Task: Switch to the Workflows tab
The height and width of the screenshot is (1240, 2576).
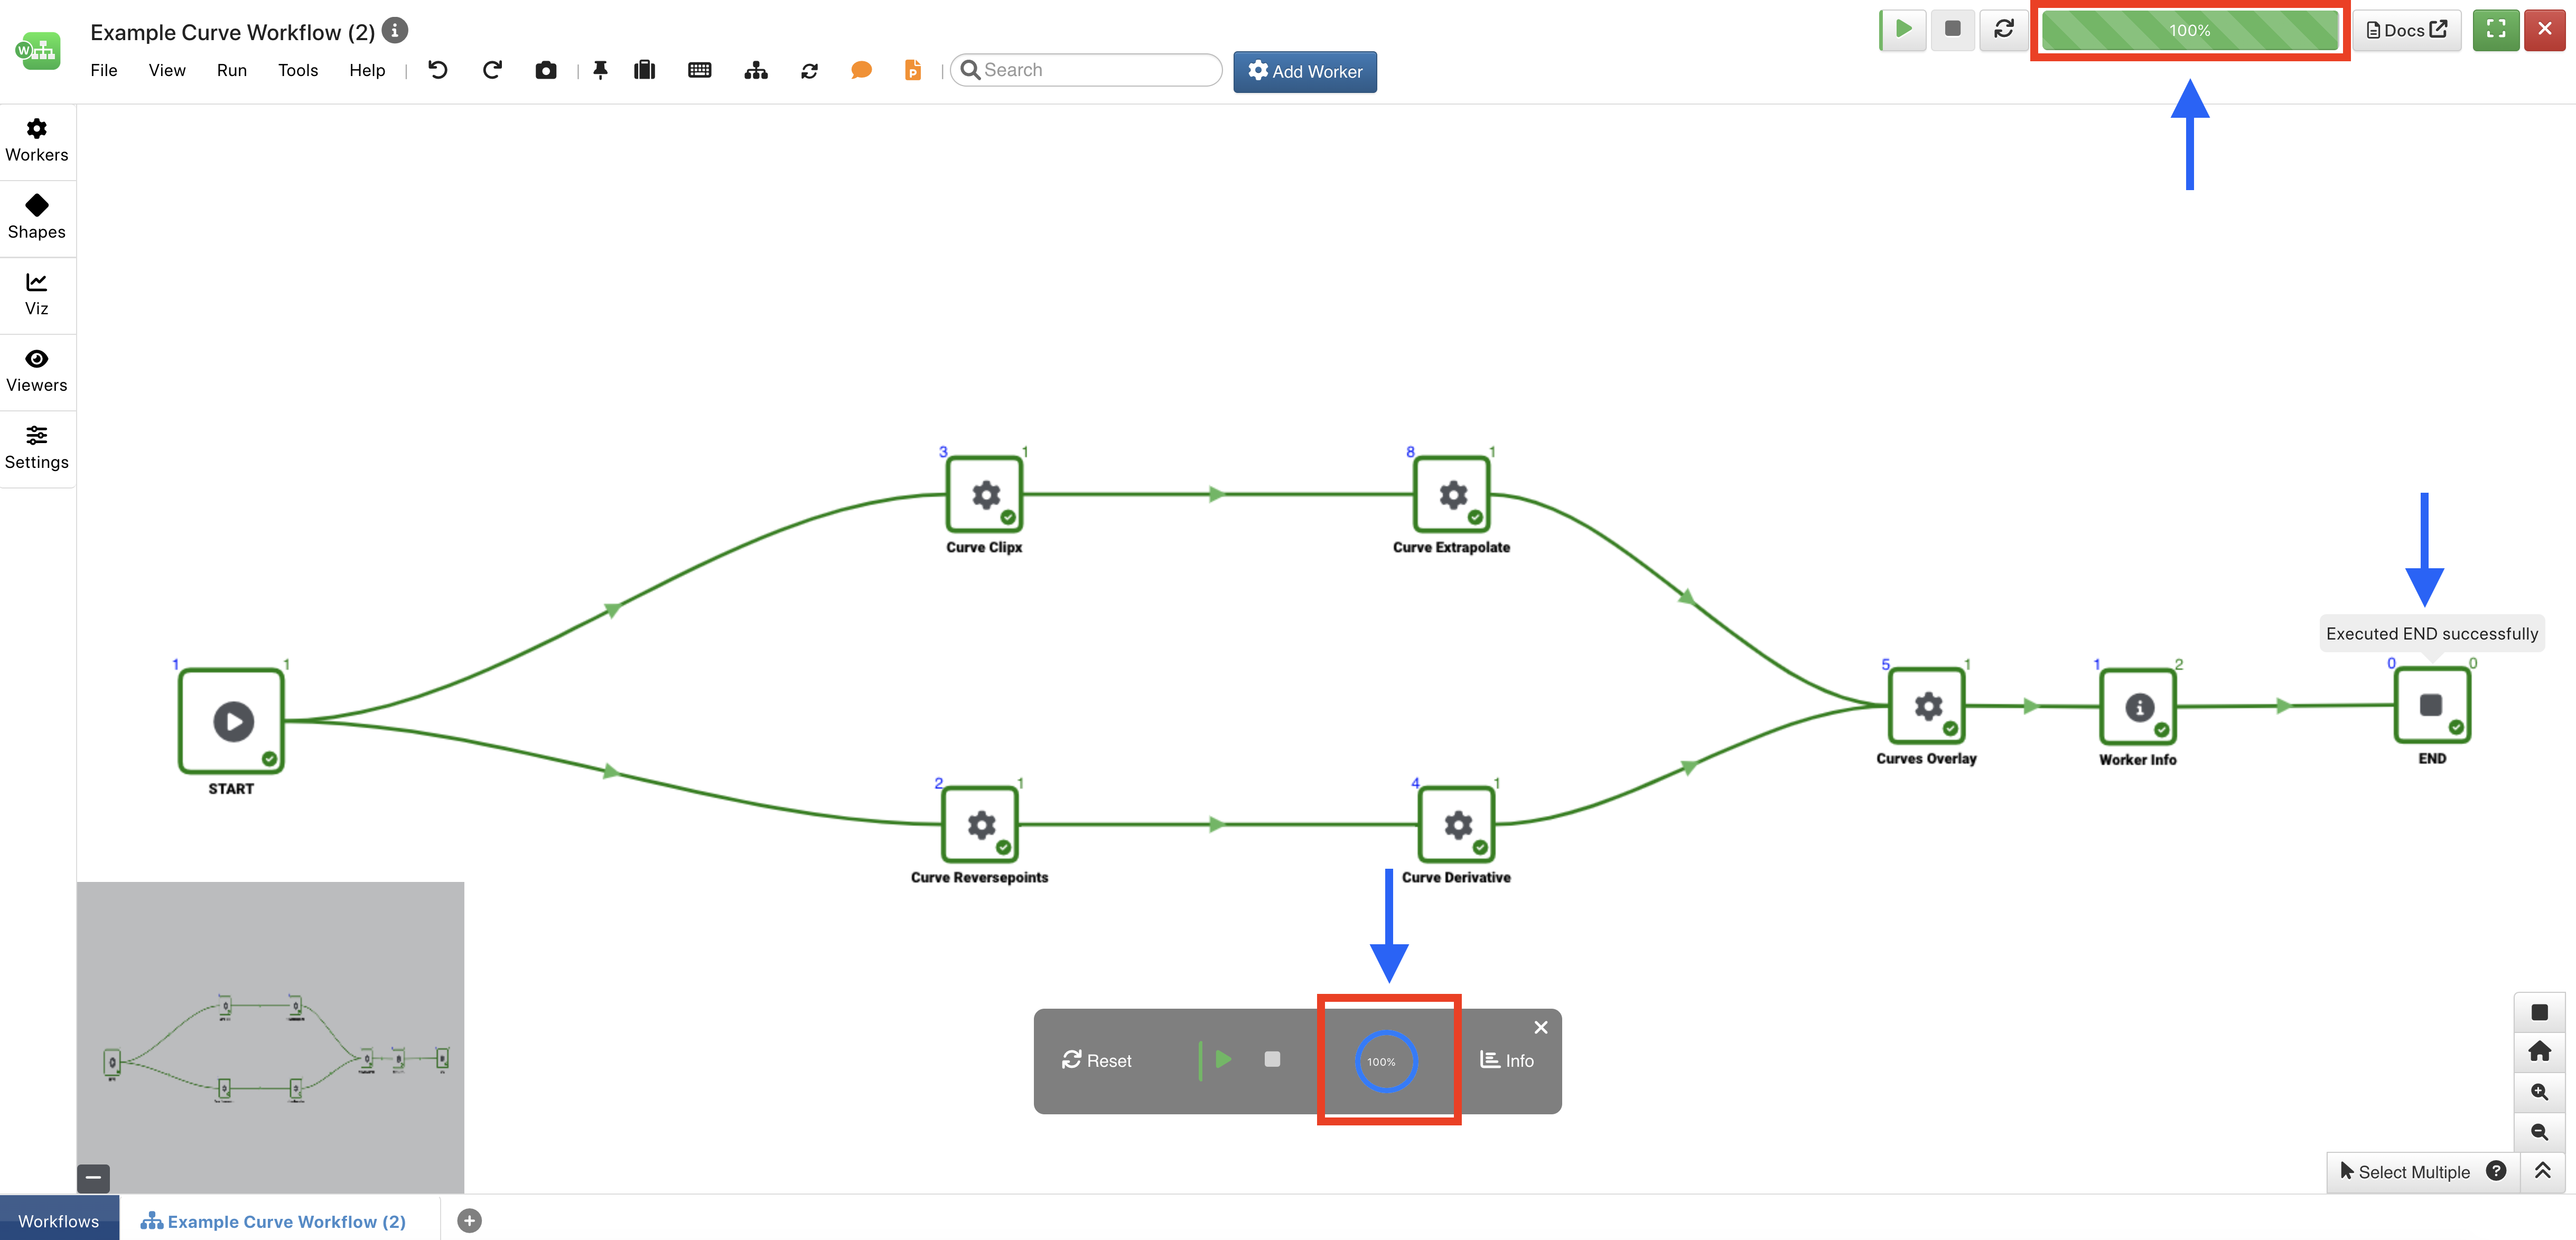Action: (x=58, y=1220)
